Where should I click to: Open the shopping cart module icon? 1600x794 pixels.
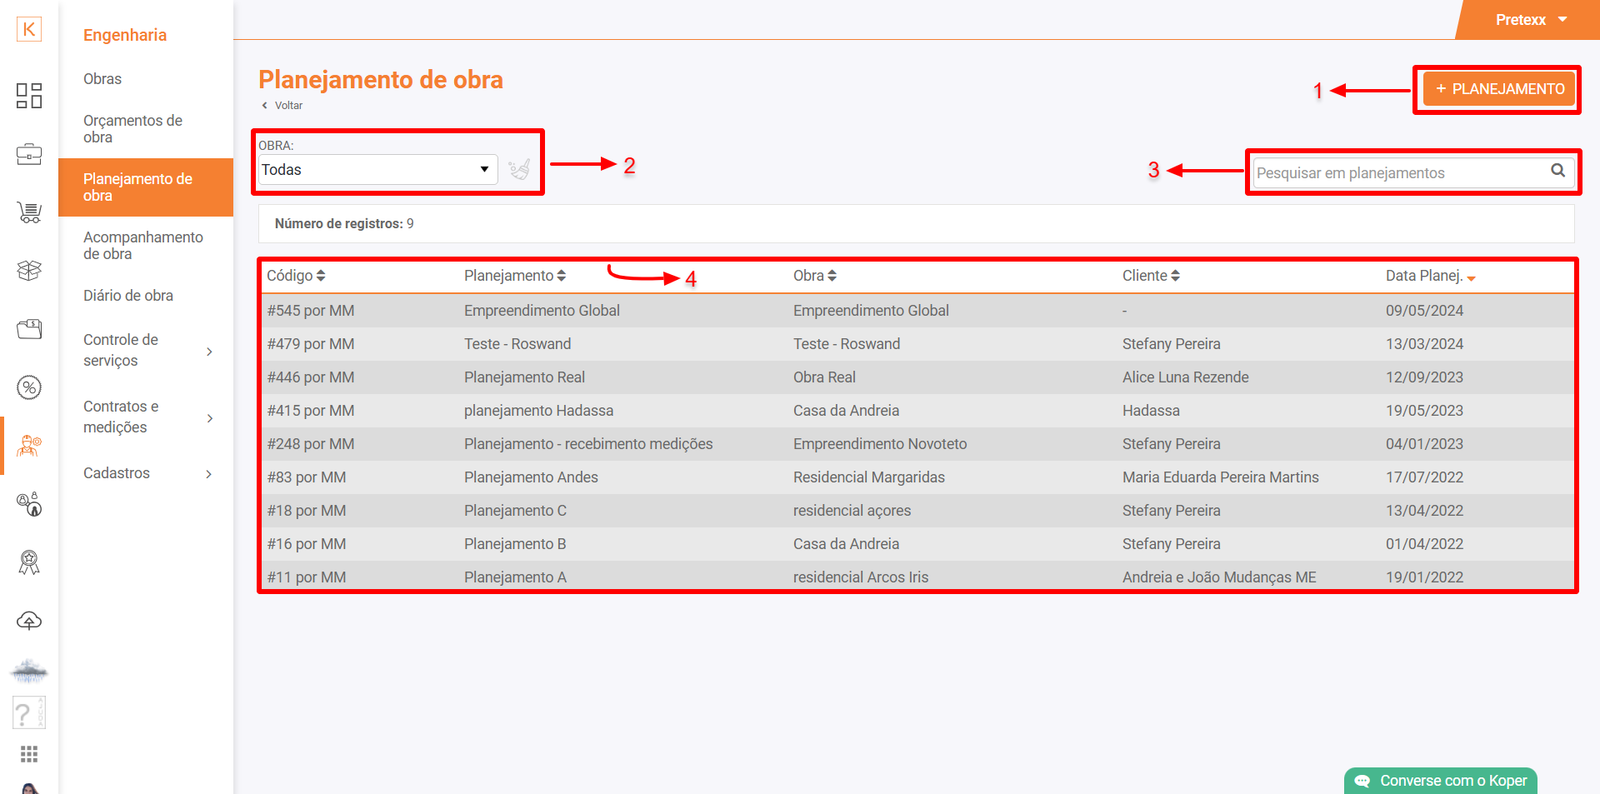coord(29,212)
